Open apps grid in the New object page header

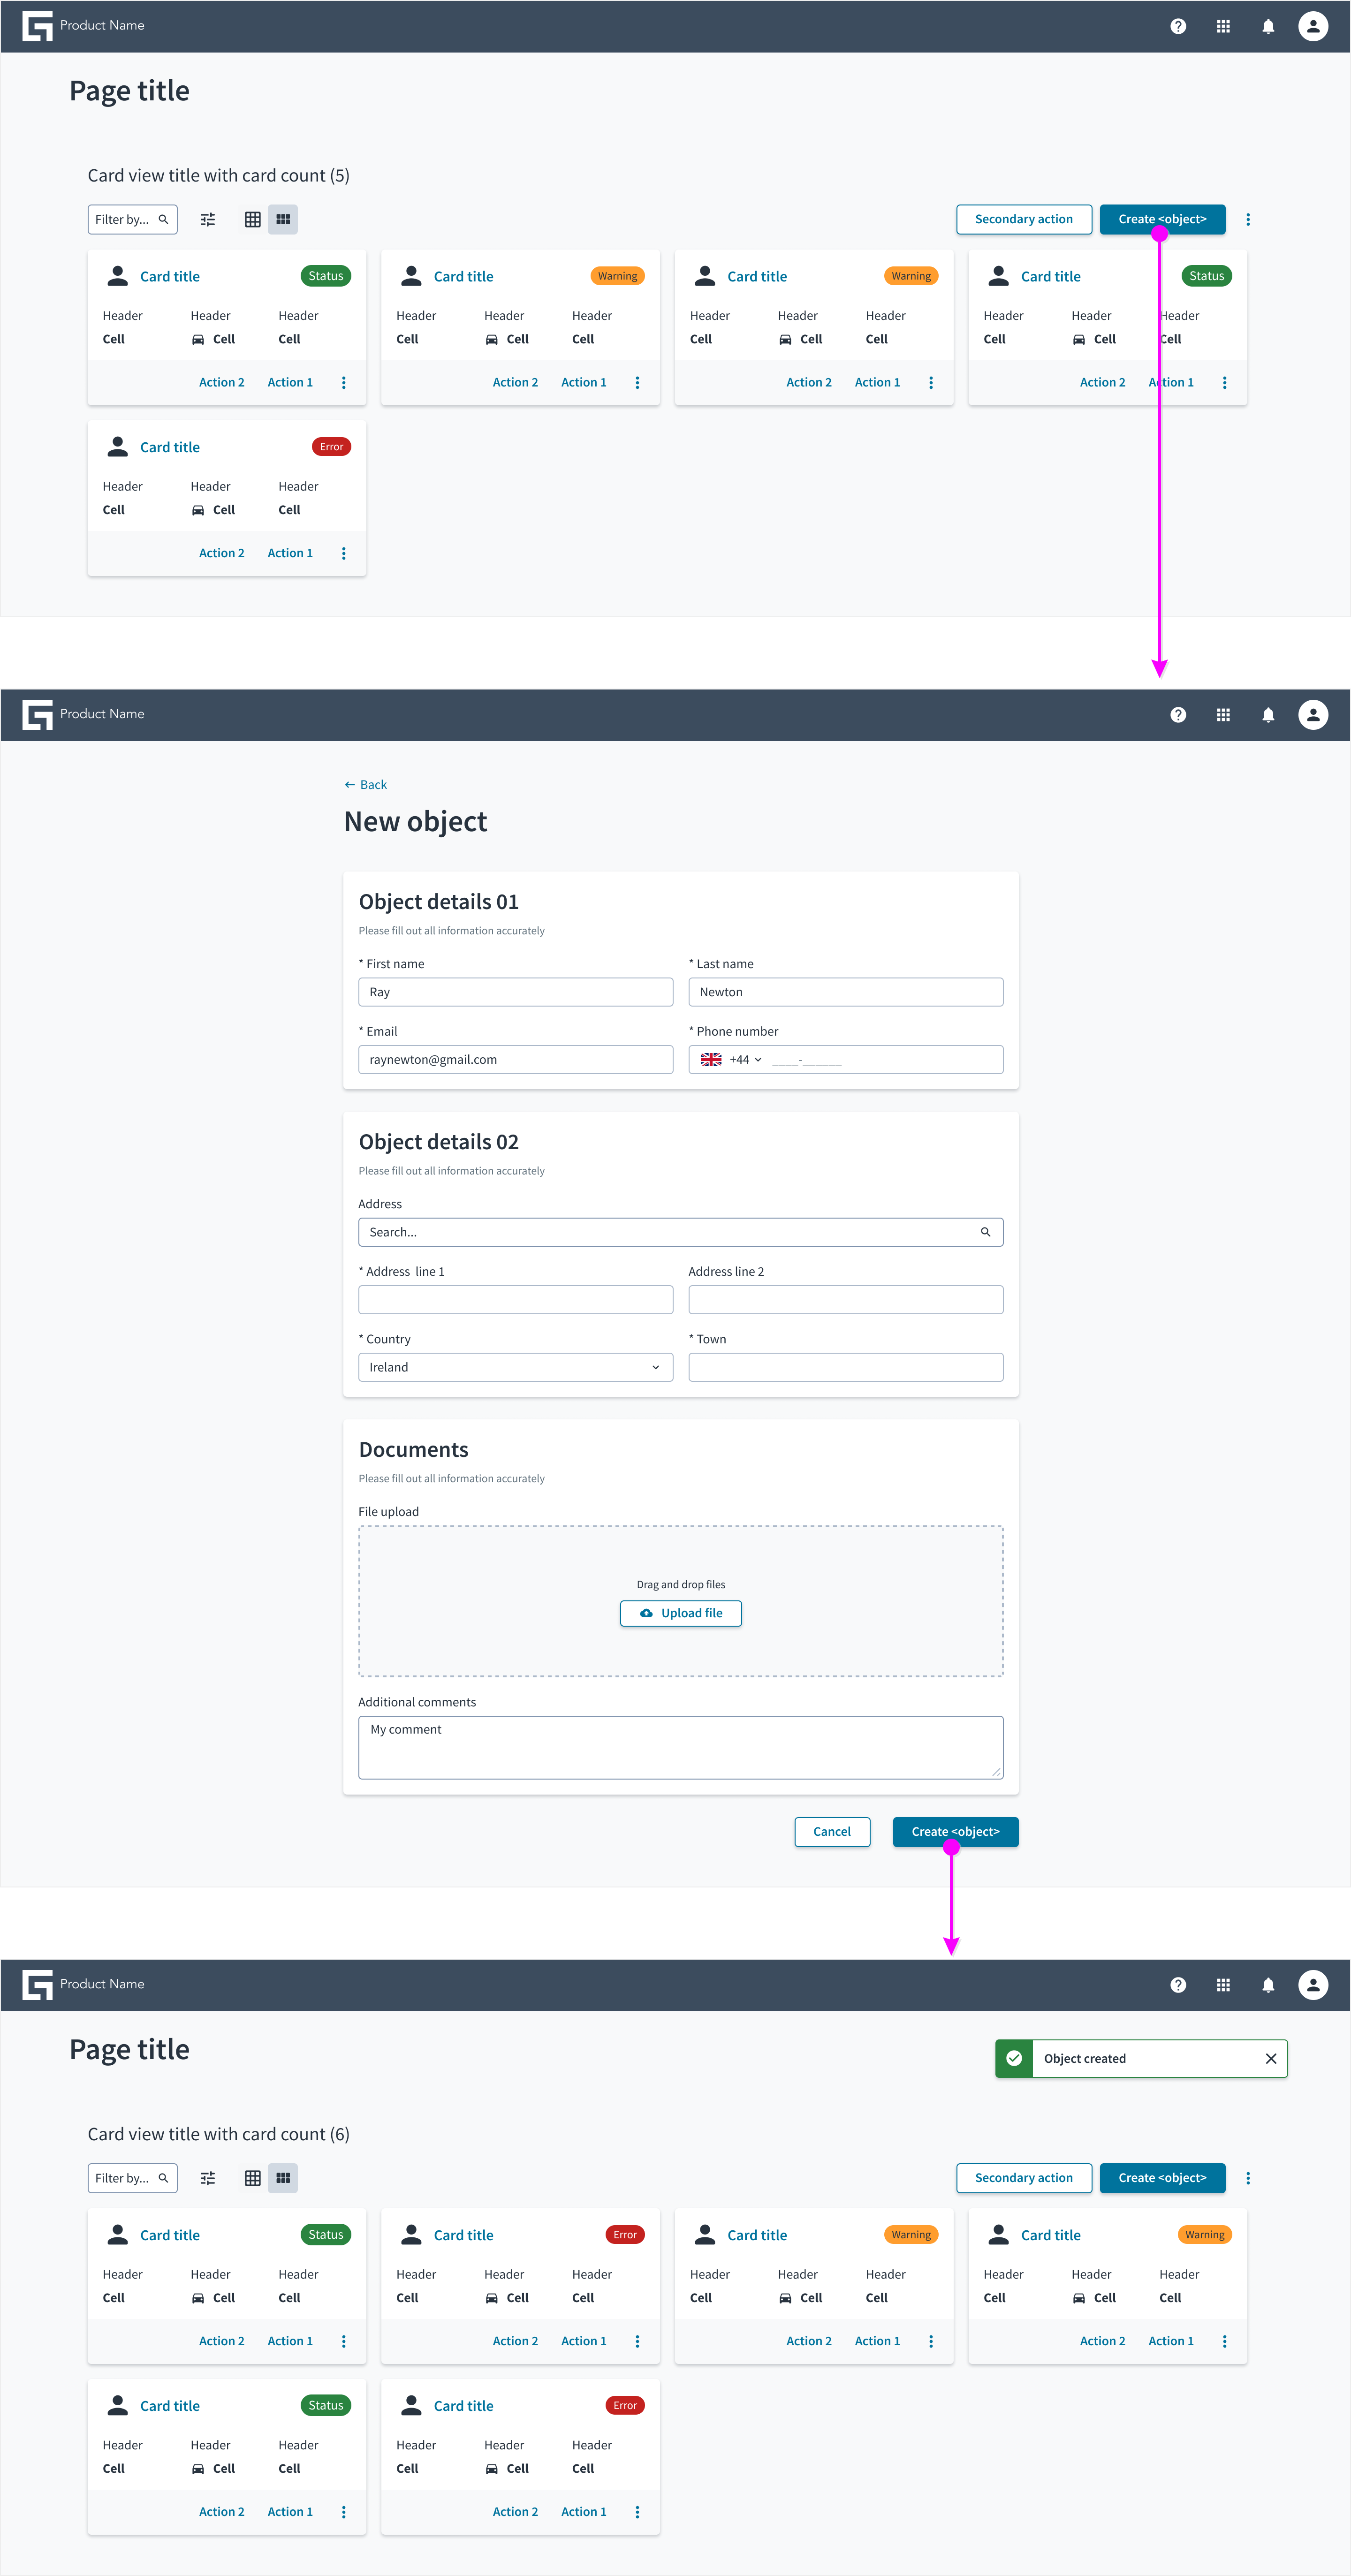click(x=1223, y=714)
